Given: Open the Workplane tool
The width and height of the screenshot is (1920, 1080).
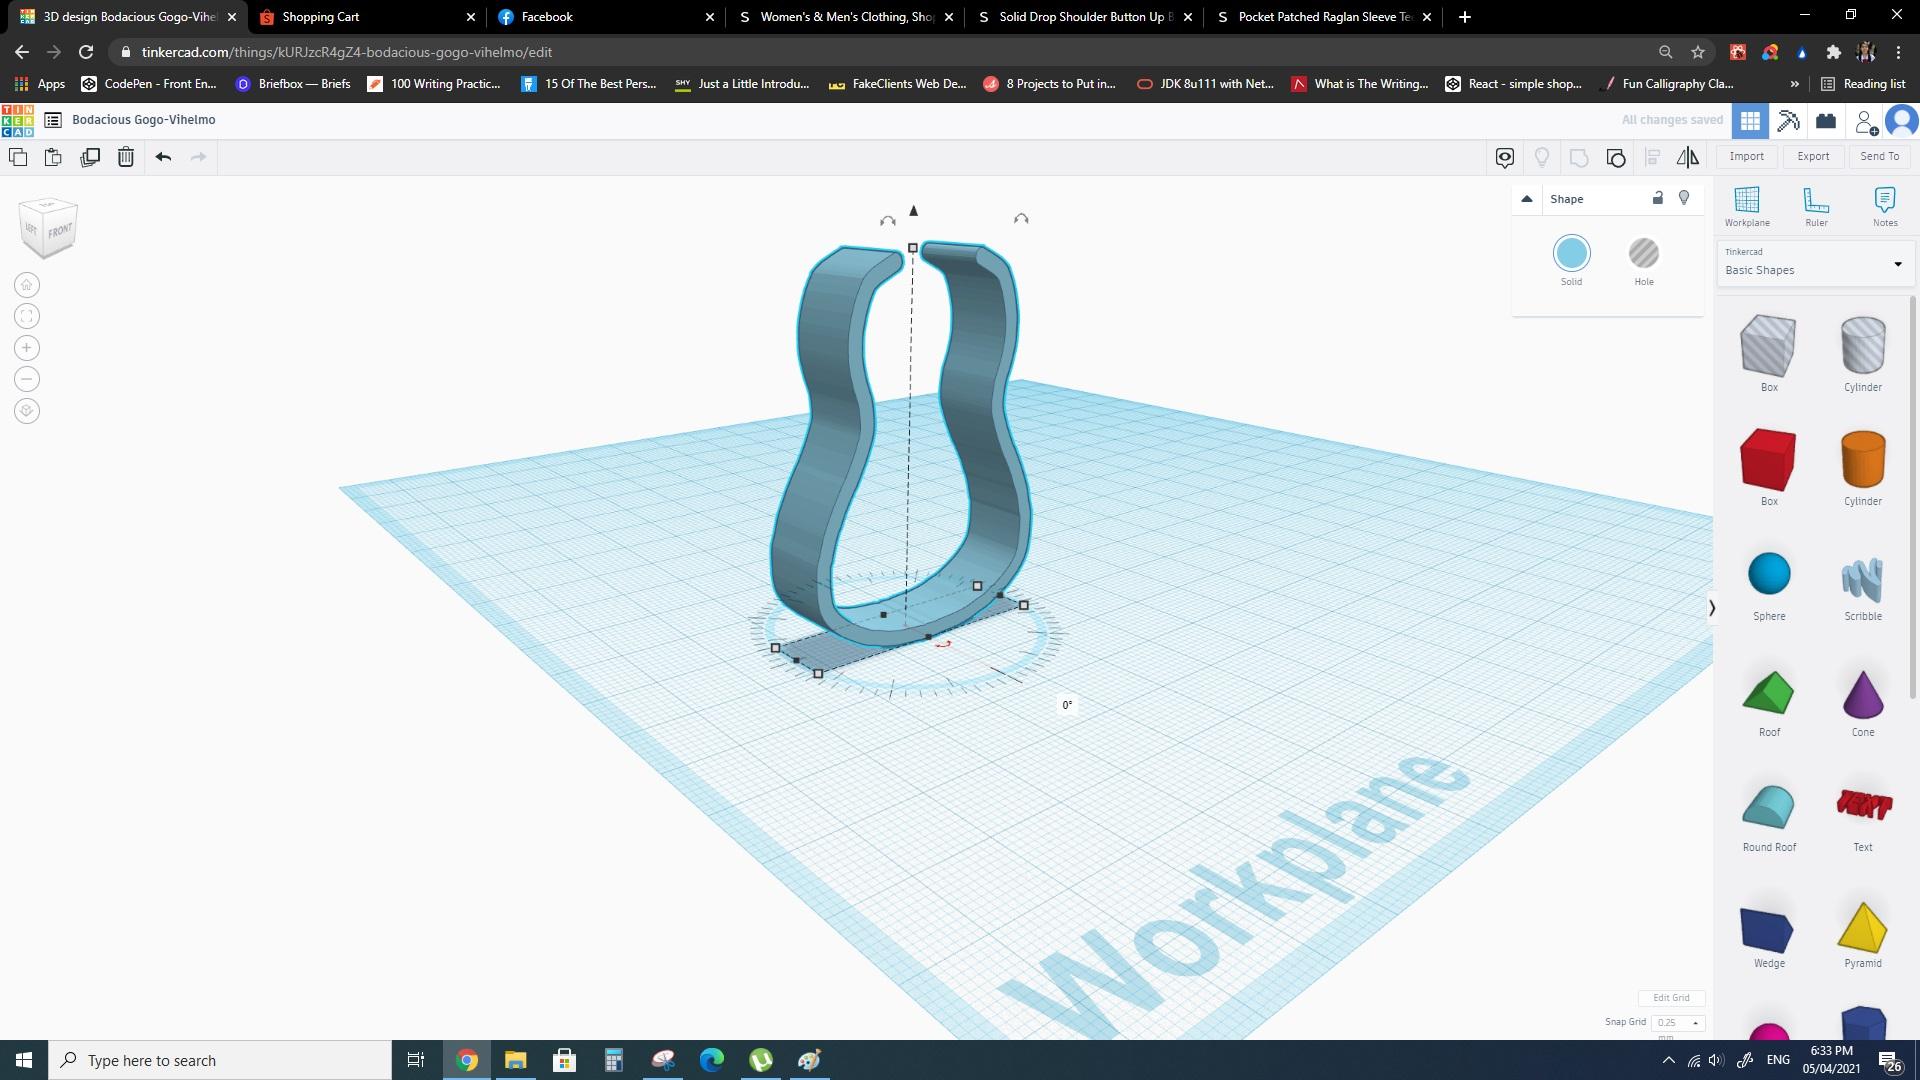Looking at the screenshot, I should coord(1746,206).
